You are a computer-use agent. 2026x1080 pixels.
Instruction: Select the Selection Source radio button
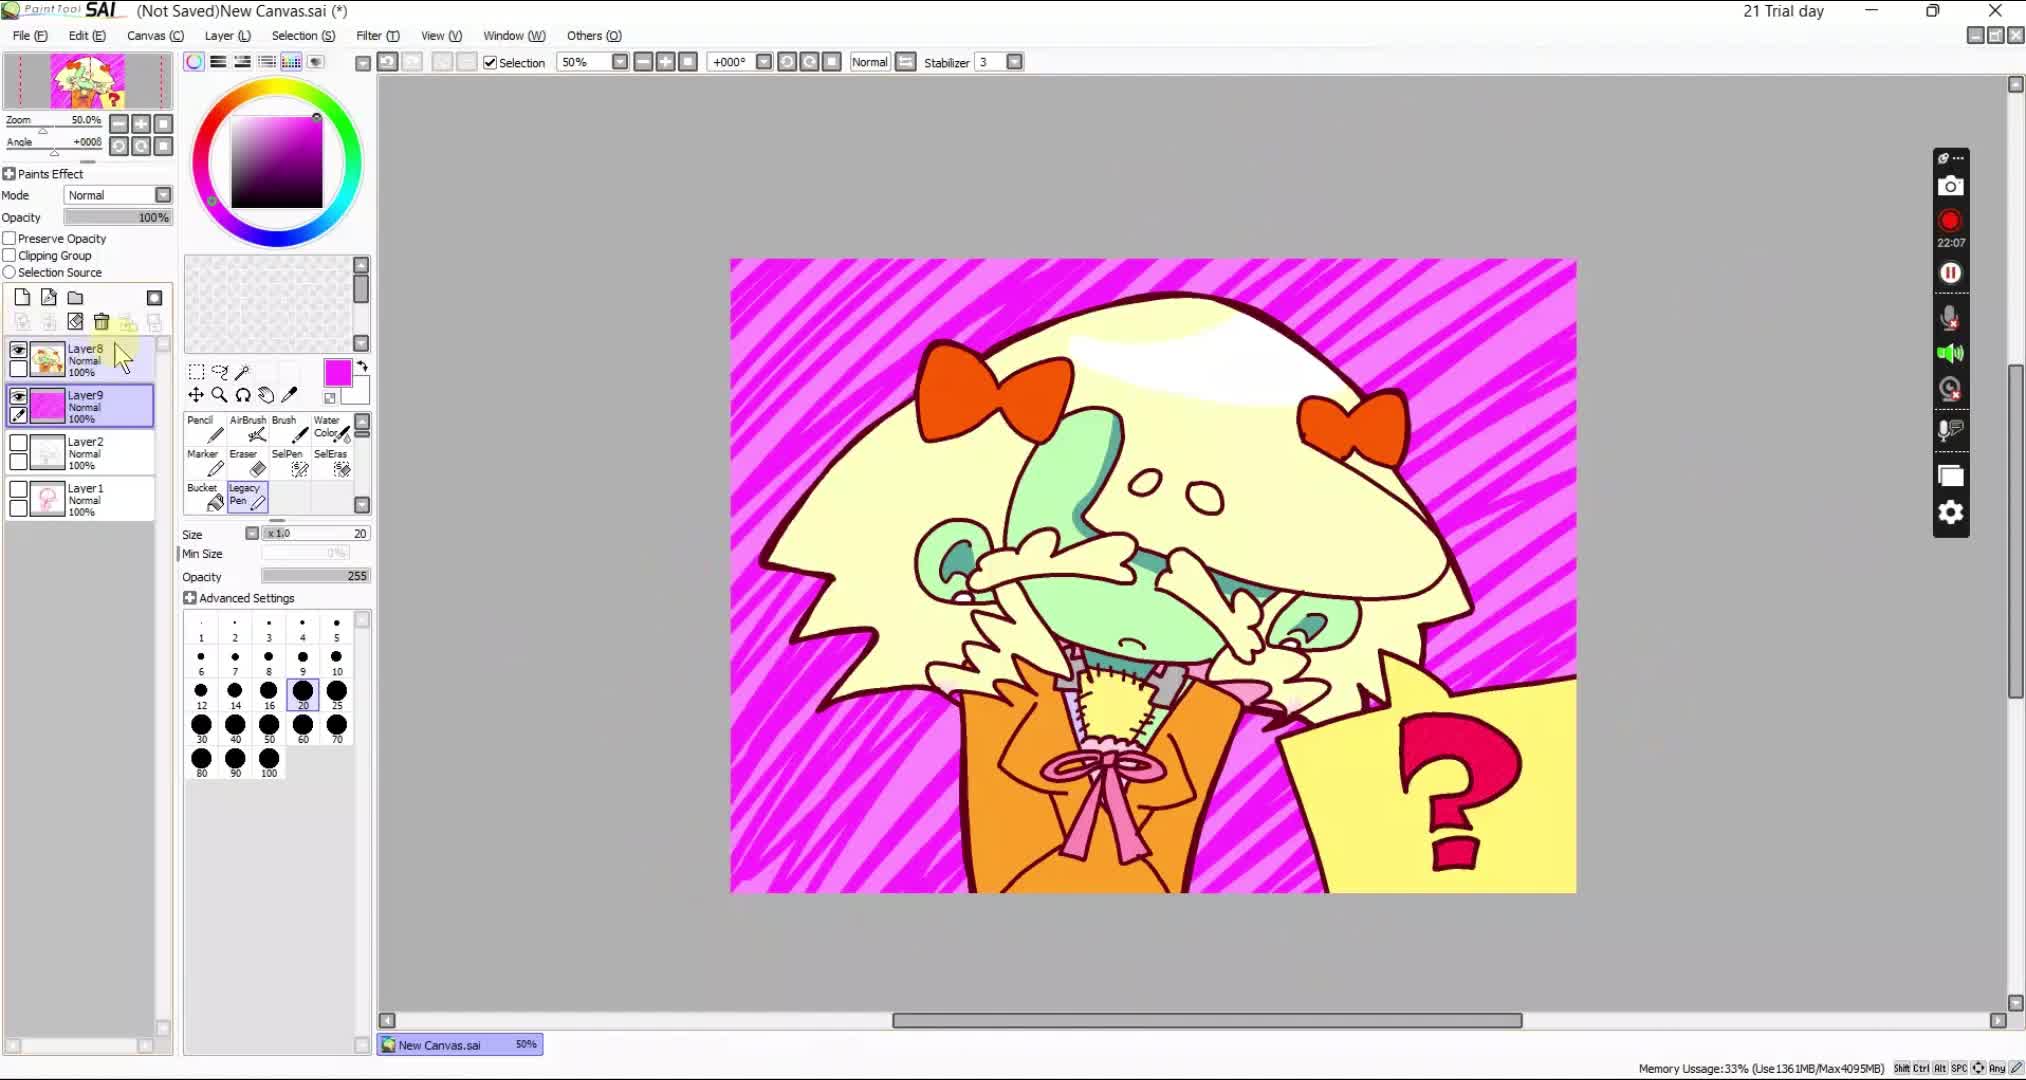[x=9, y=272]
